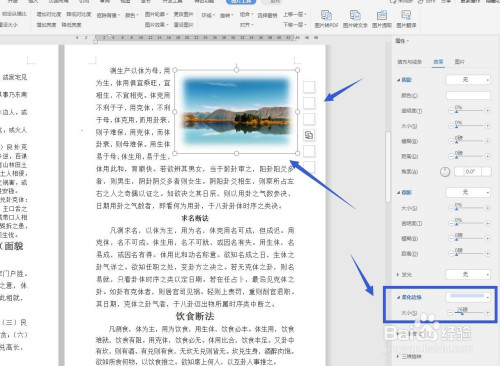500x366 pixels.
Task: Click 增加亮度 in the picture toolbar
Action: (46, 25)
